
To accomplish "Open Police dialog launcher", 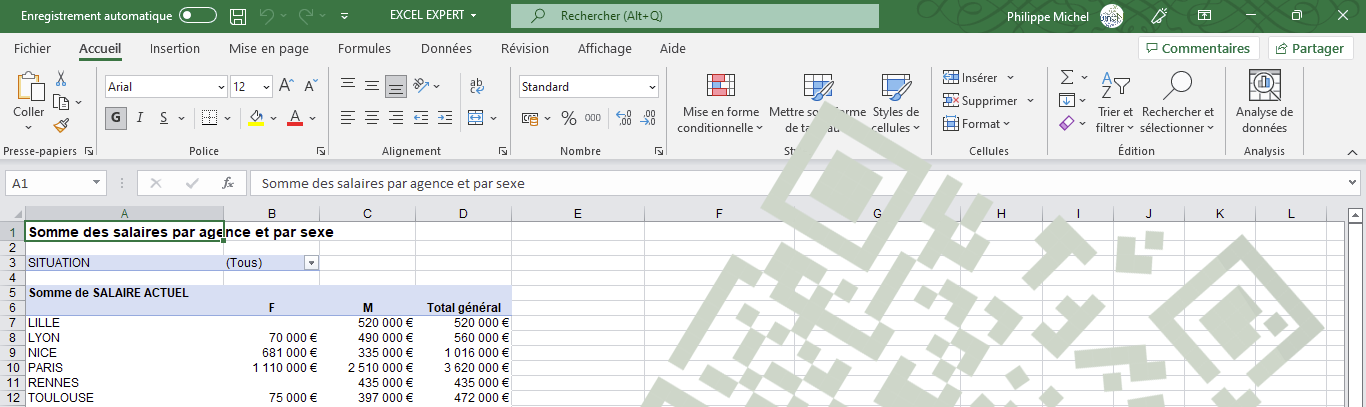I will tap(321, 151).
